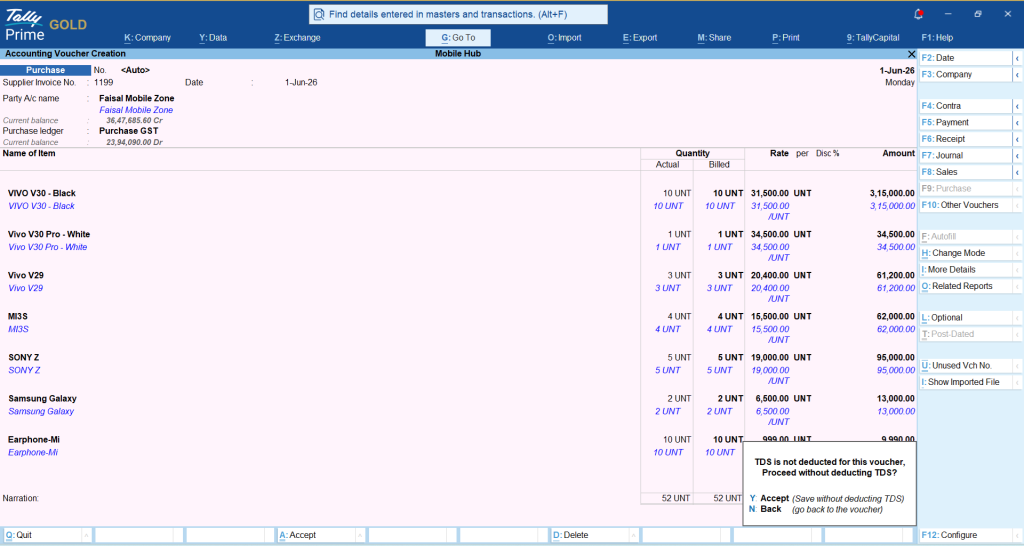
Task: Switch to F8: Sales voucher
Action: pyautogui.click(x=965, y=172)
